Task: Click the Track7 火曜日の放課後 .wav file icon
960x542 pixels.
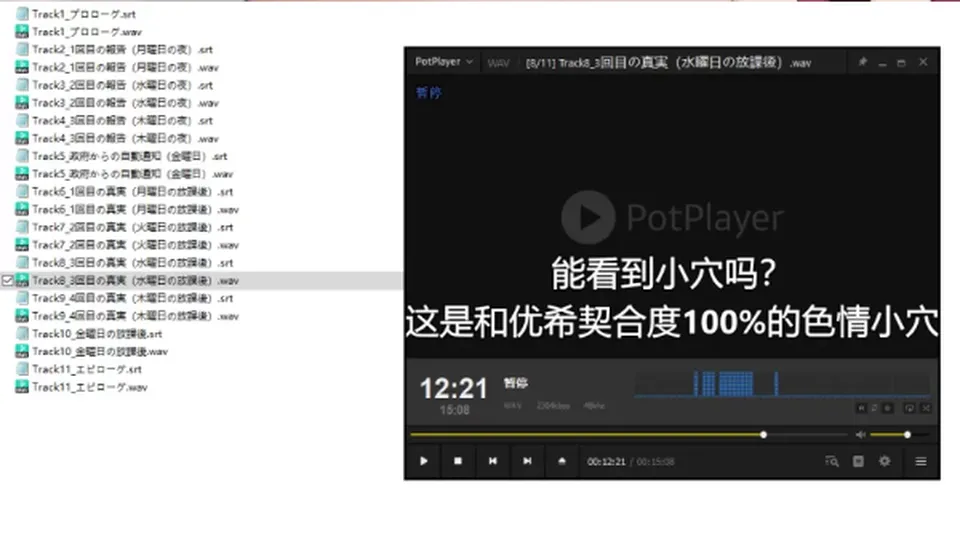Action: (22, 245)
